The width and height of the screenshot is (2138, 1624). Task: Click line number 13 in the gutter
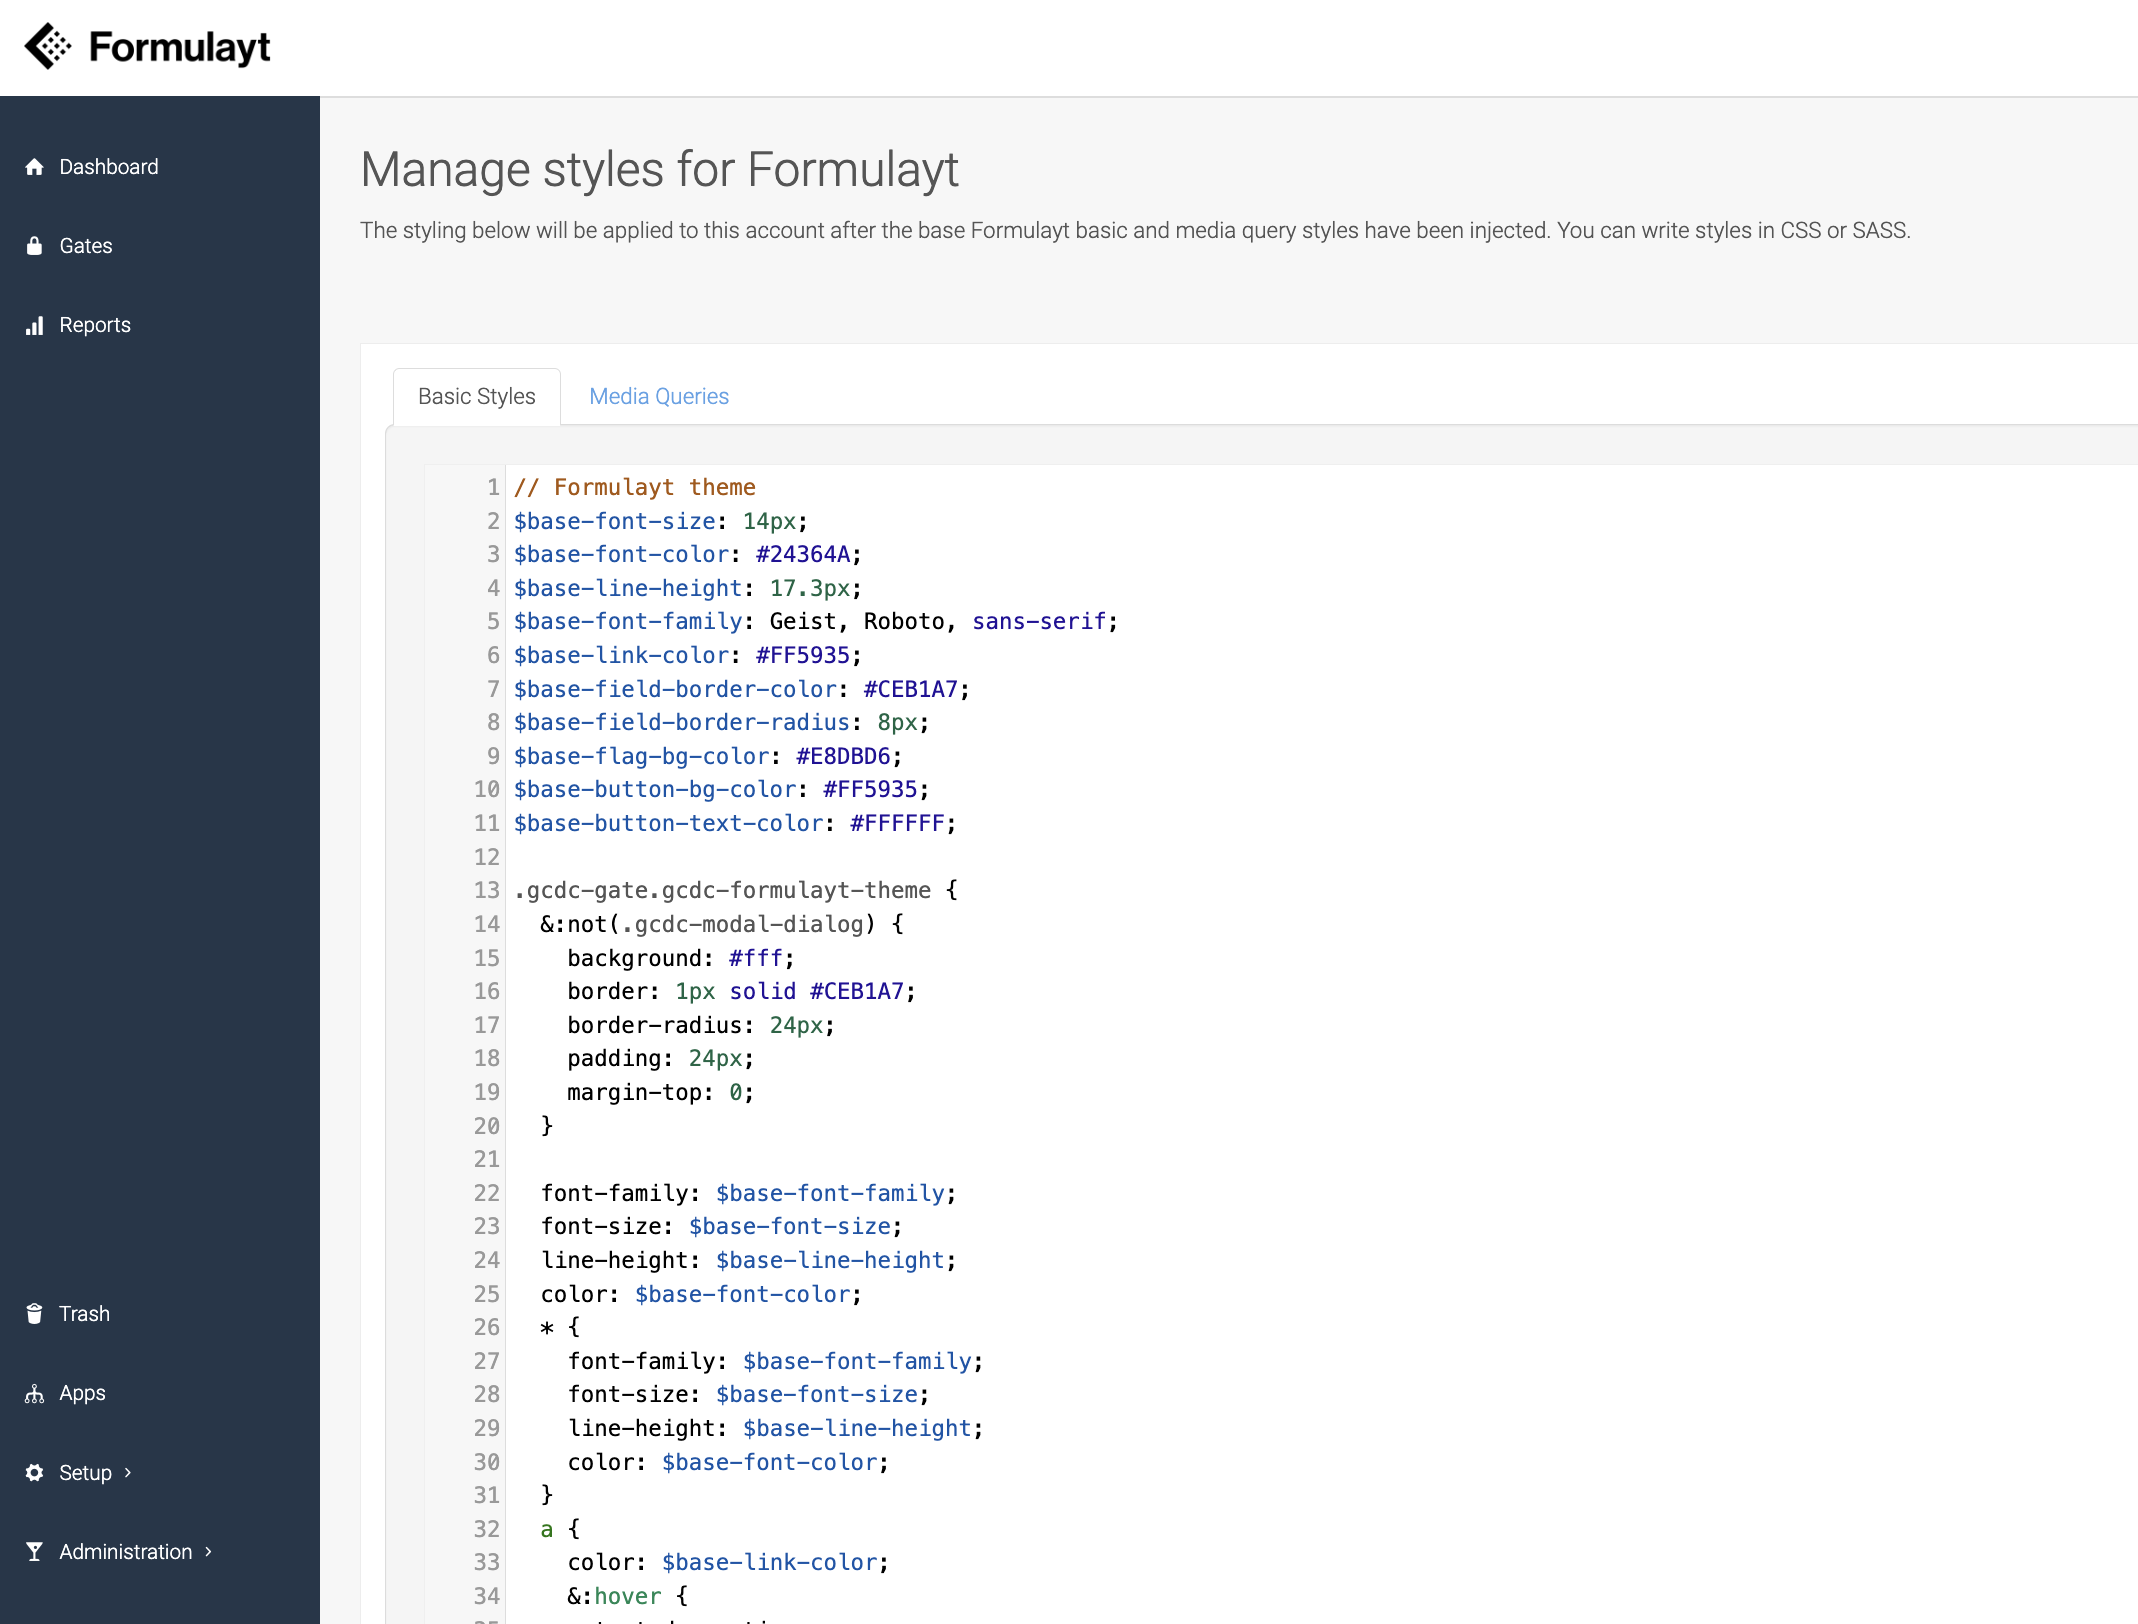(x=486, y=890)
